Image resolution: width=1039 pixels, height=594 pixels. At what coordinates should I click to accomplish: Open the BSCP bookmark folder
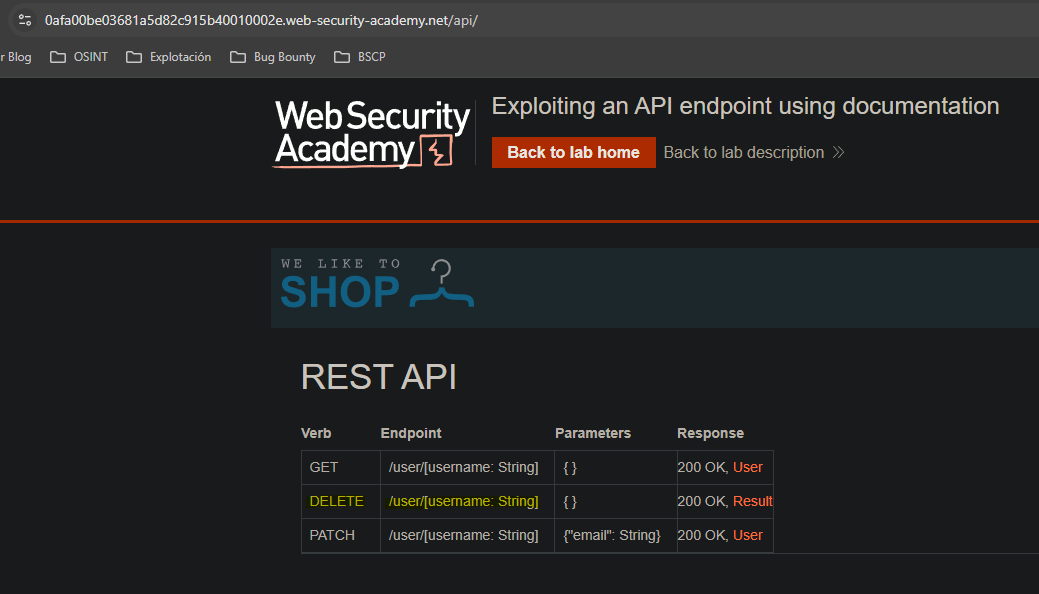[x=360, y=57]
